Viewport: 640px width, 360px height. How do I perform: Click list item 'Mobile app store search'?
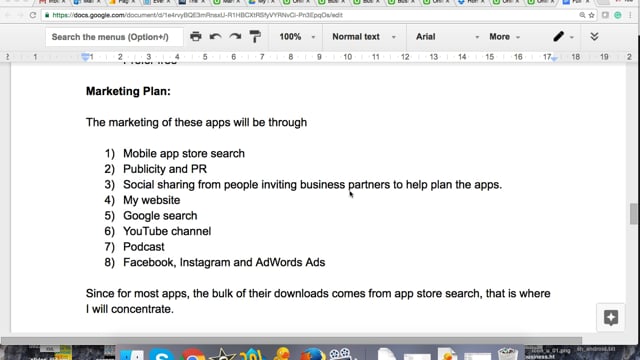pos(184,153)
